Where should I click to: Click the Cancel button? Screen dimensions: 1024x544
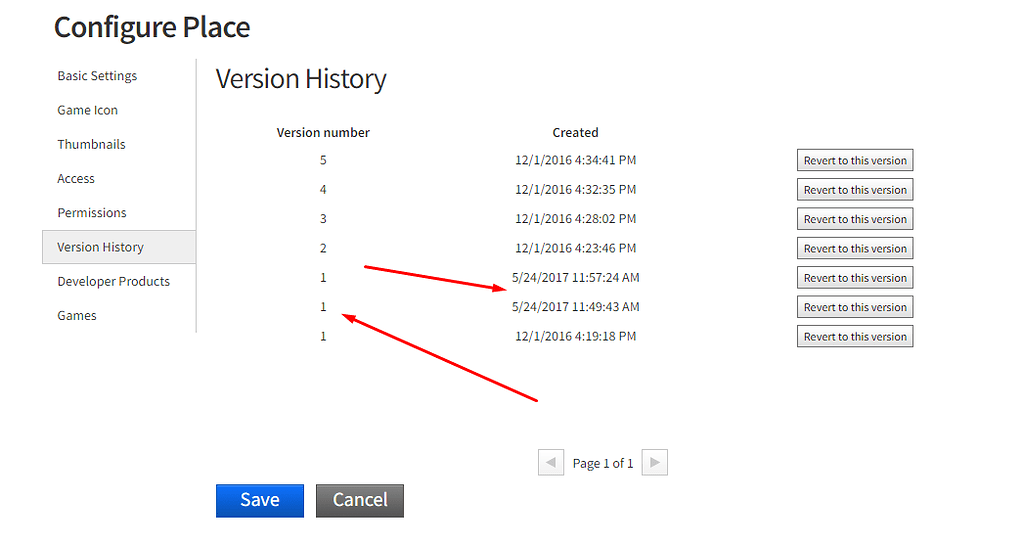(x=360, y=500)
